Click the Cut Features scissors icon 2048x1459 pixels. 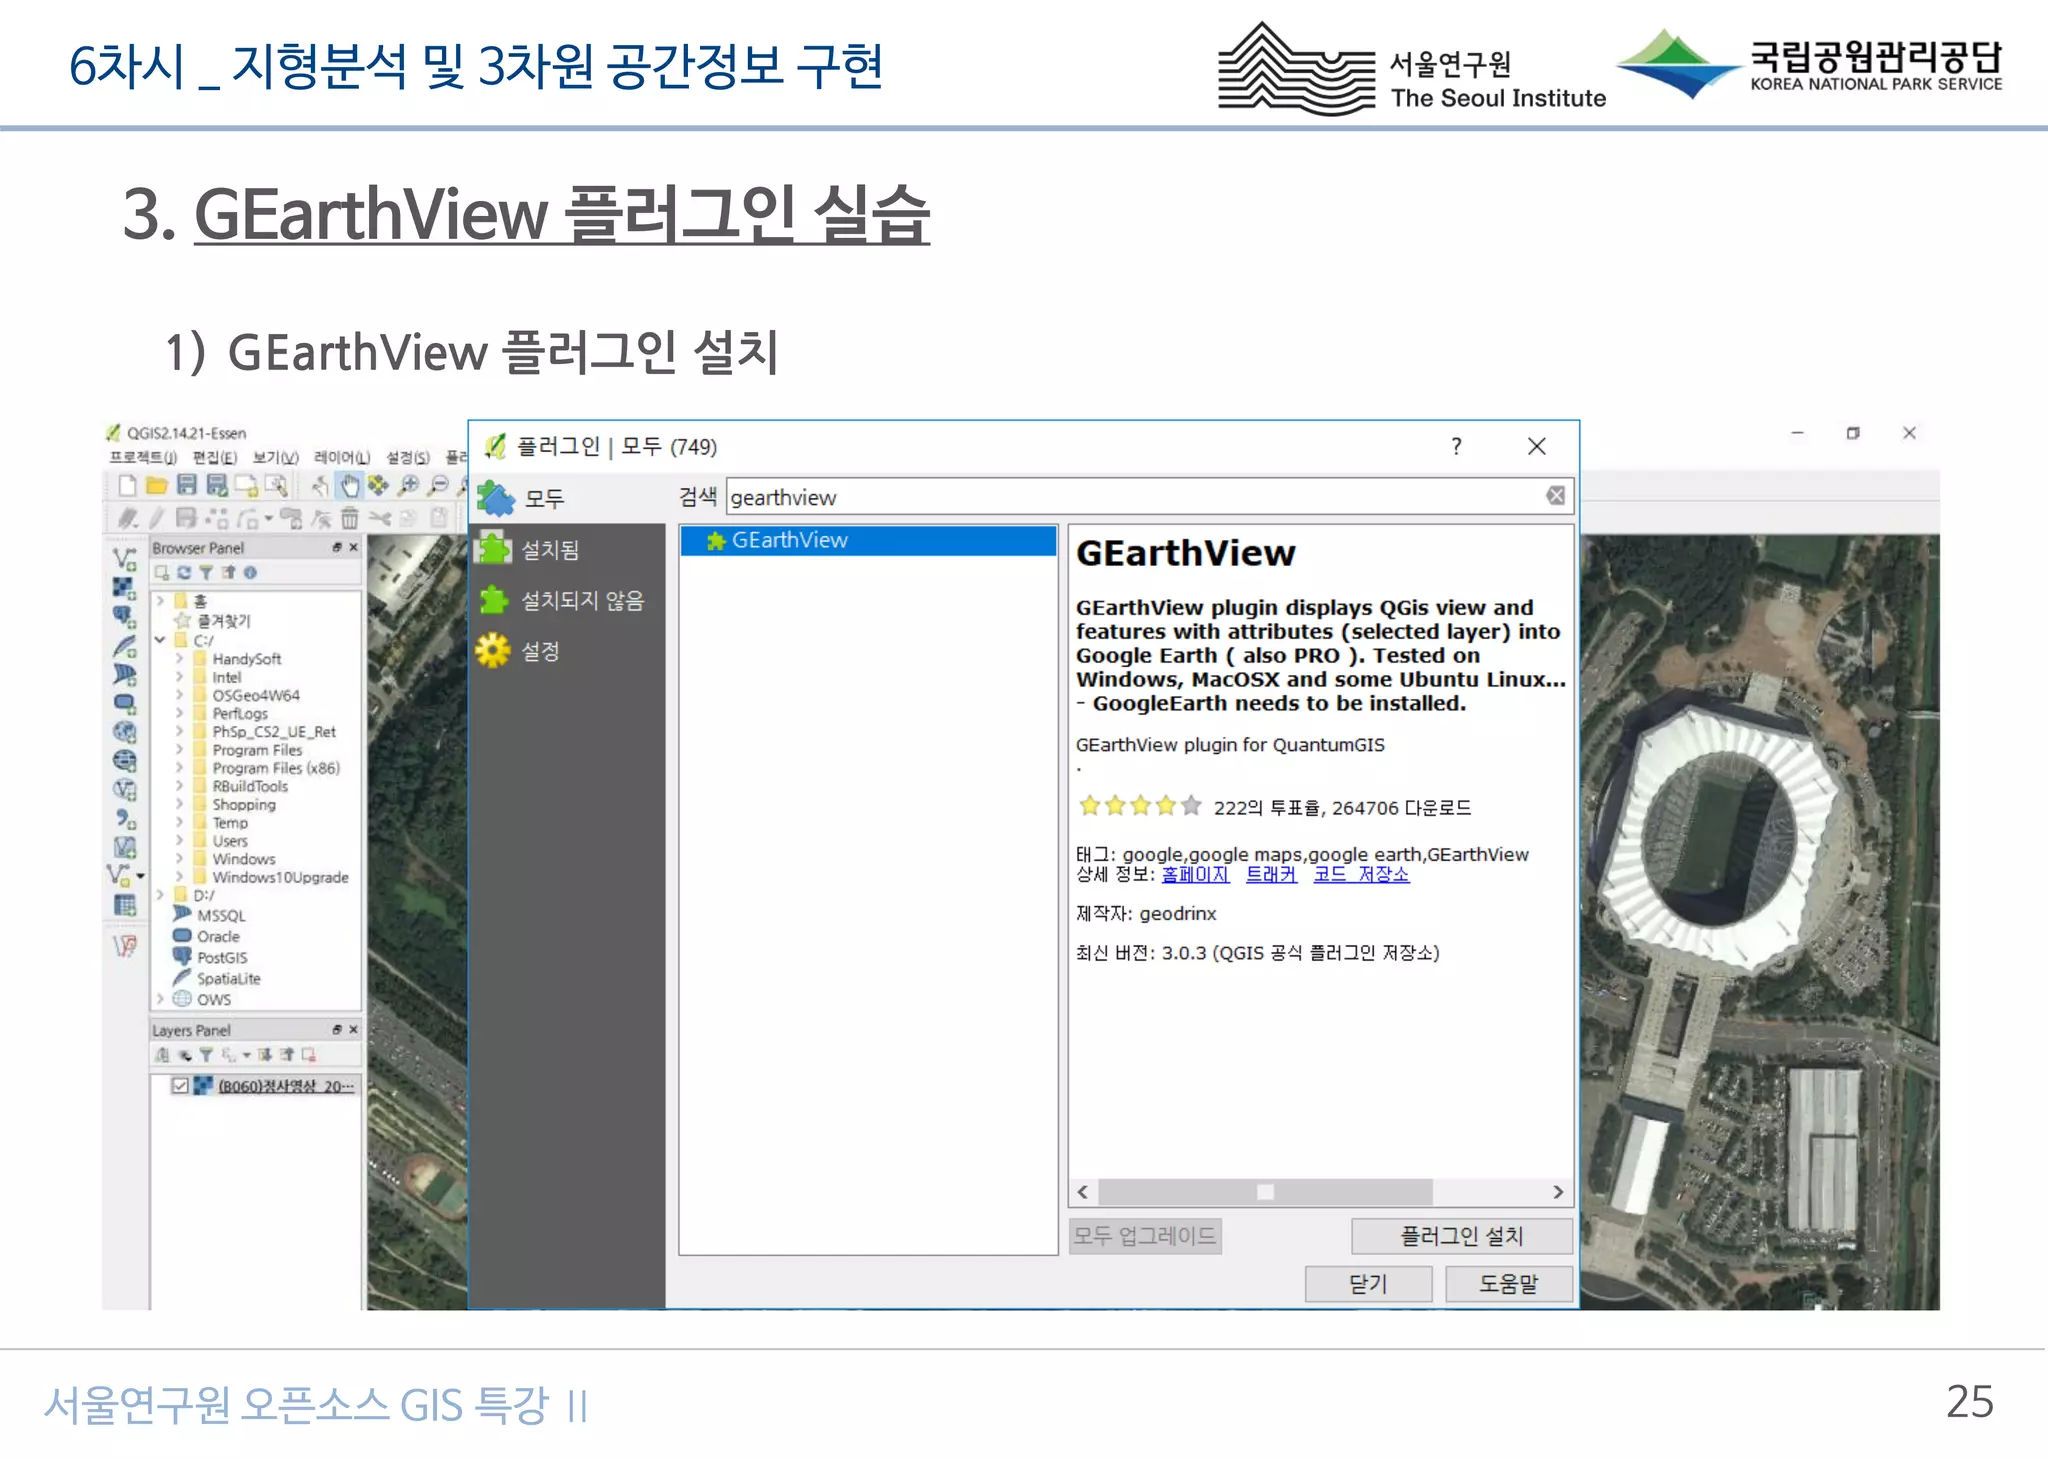pyautogui.click(x=379, y=518)
